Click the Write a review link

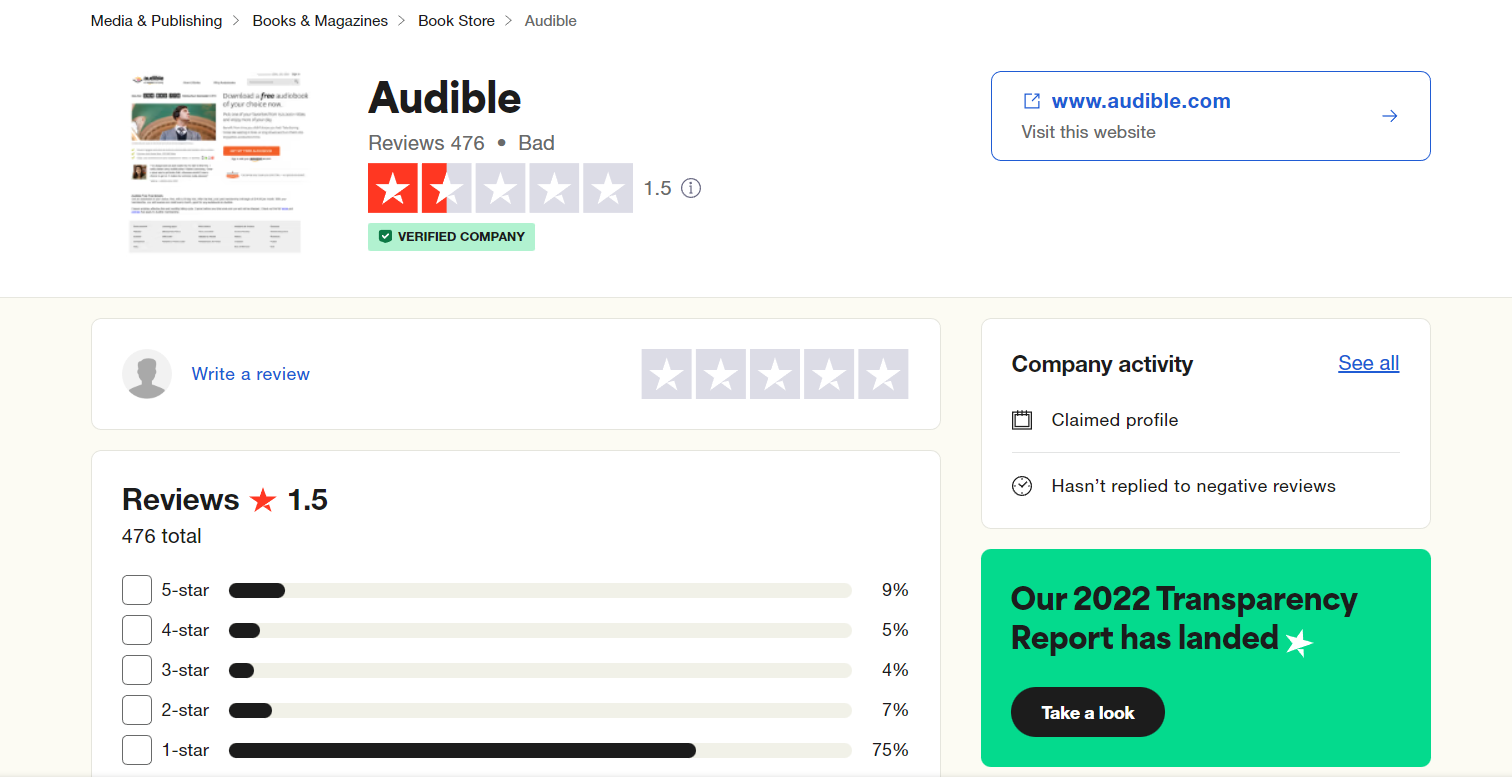251,374
